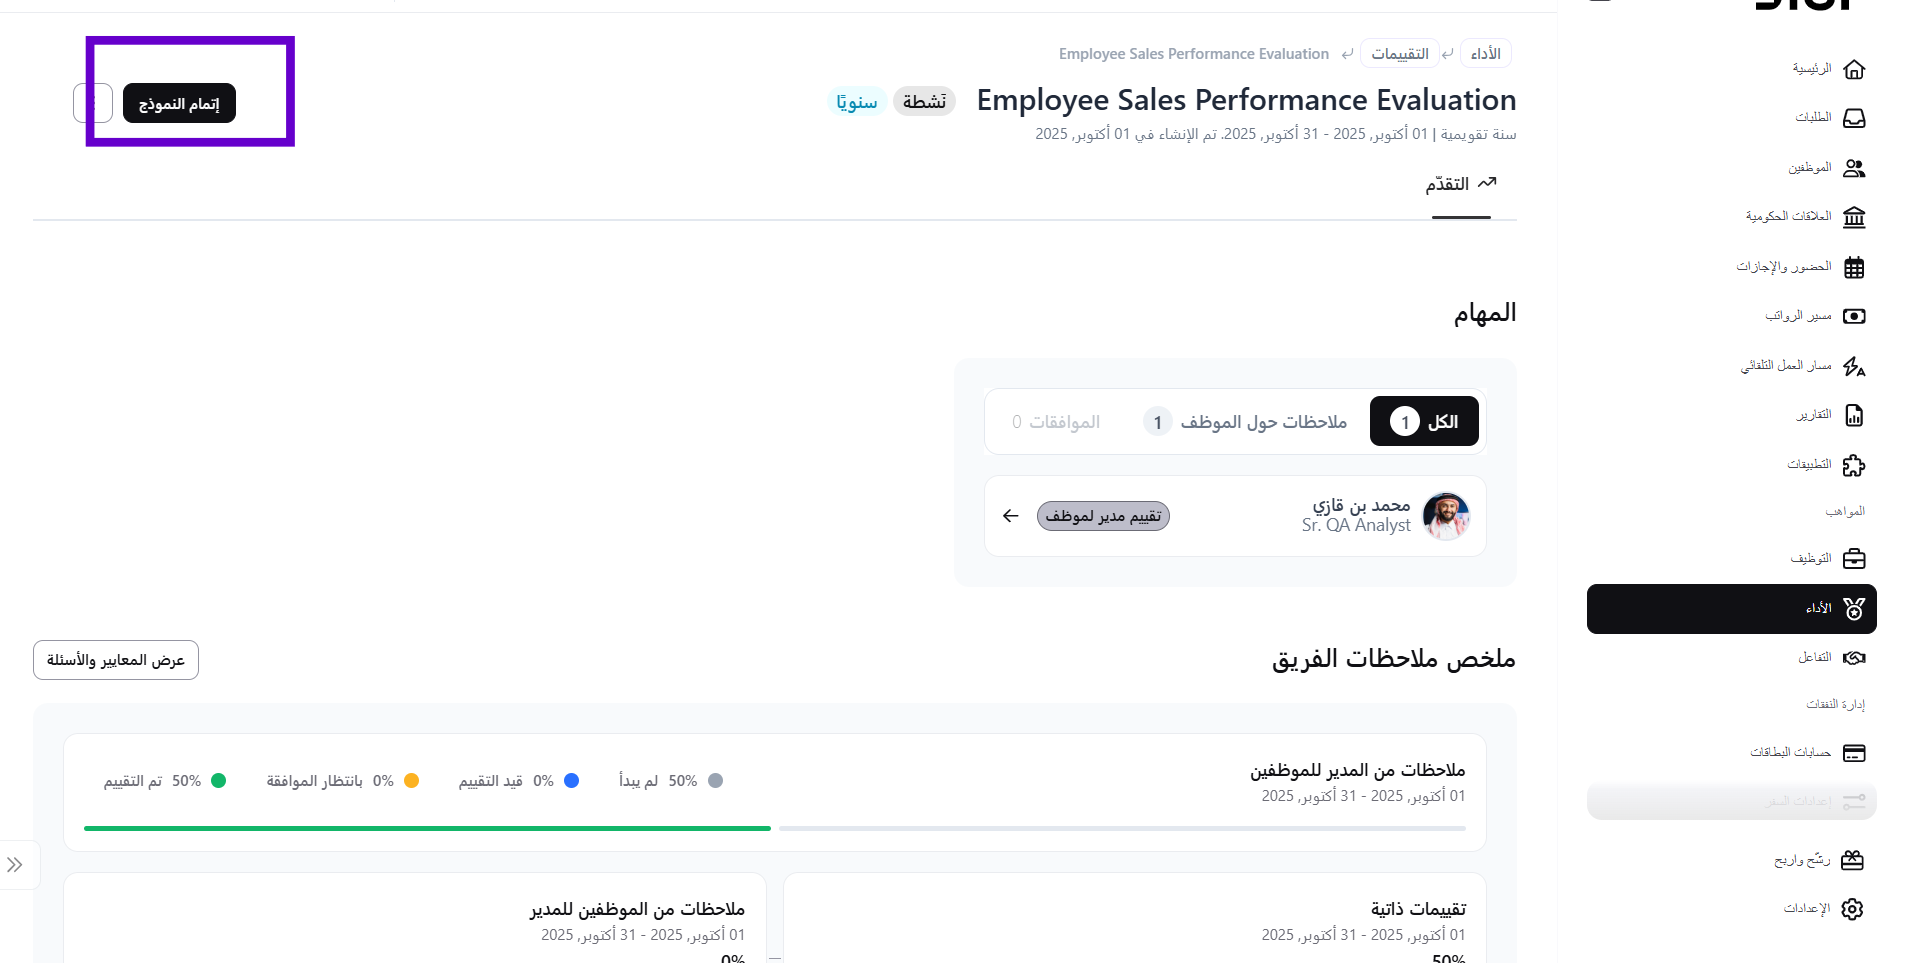
Task: Click the إتمام النموذج button
Action: (x=179, y=103)
